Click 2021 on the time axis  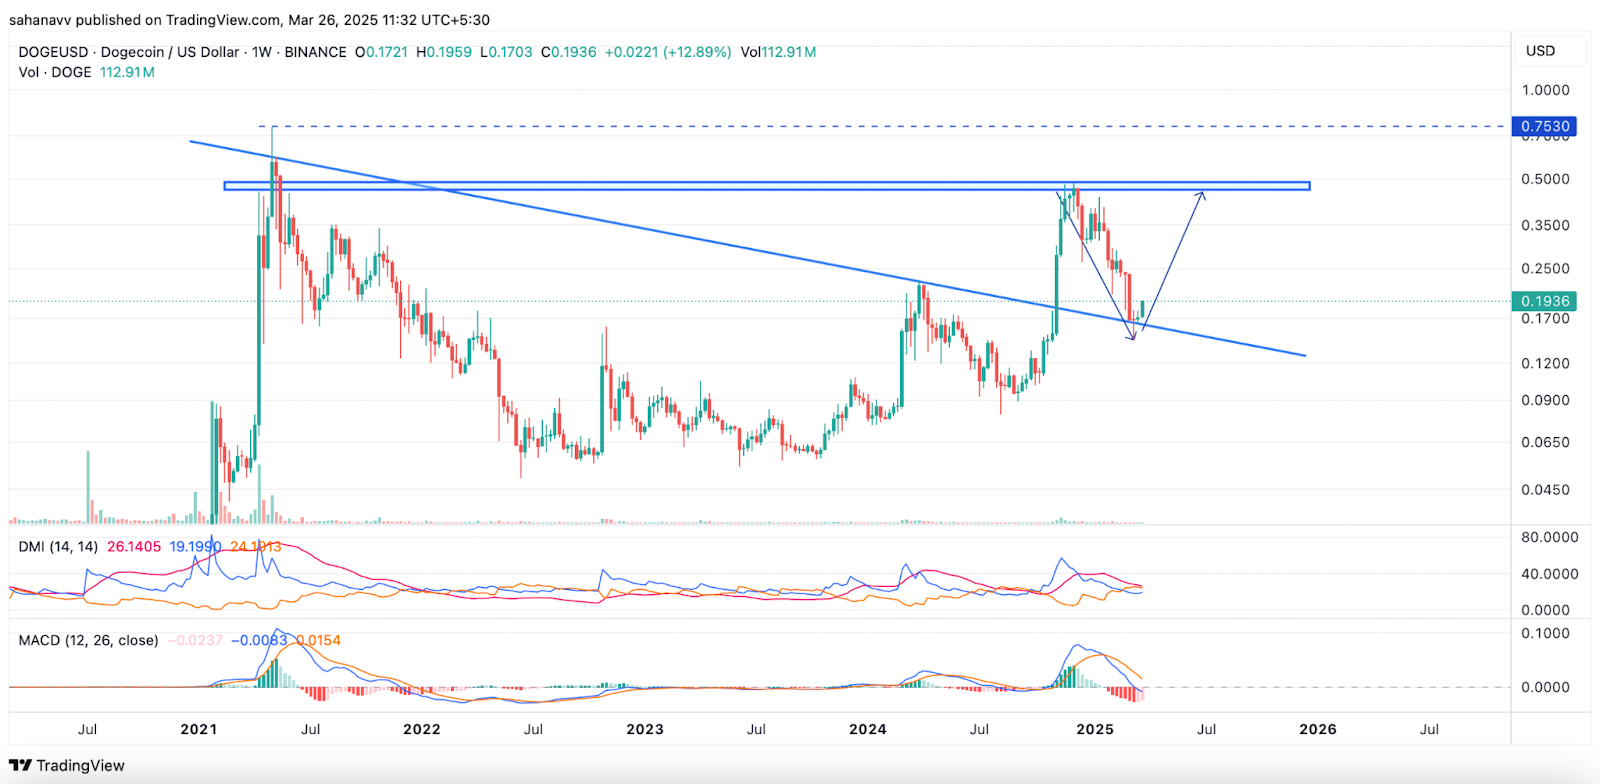198,729
